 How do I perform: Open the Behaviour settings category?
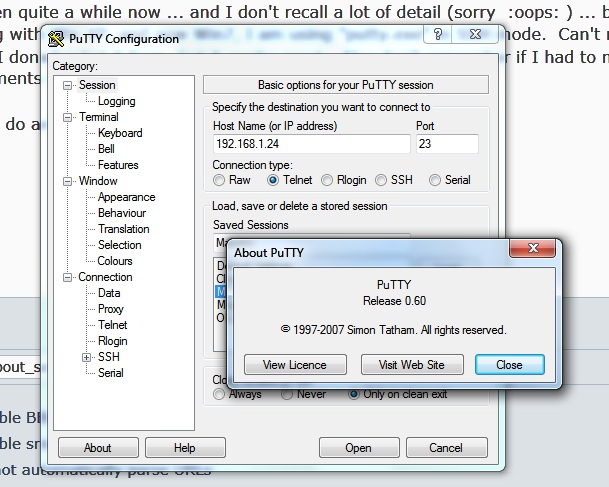(x=122, y=213)
